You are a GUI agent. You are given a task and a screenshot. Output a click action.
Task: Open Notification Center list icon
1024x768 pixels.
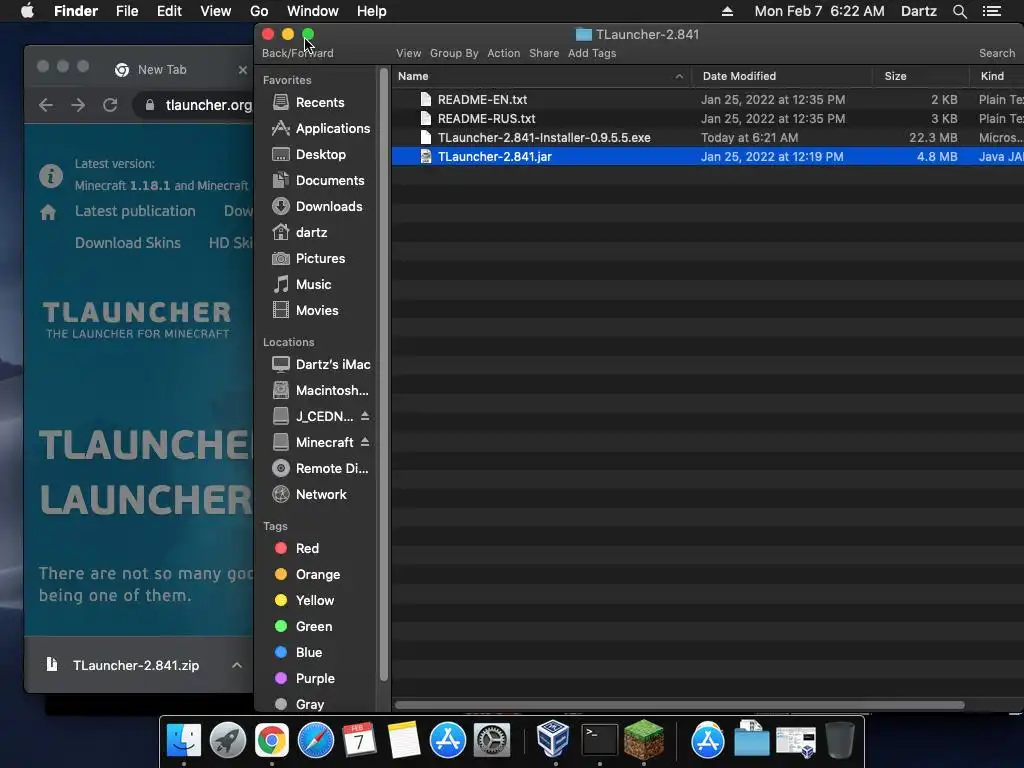pyautogui.click(x=991, y=11)
